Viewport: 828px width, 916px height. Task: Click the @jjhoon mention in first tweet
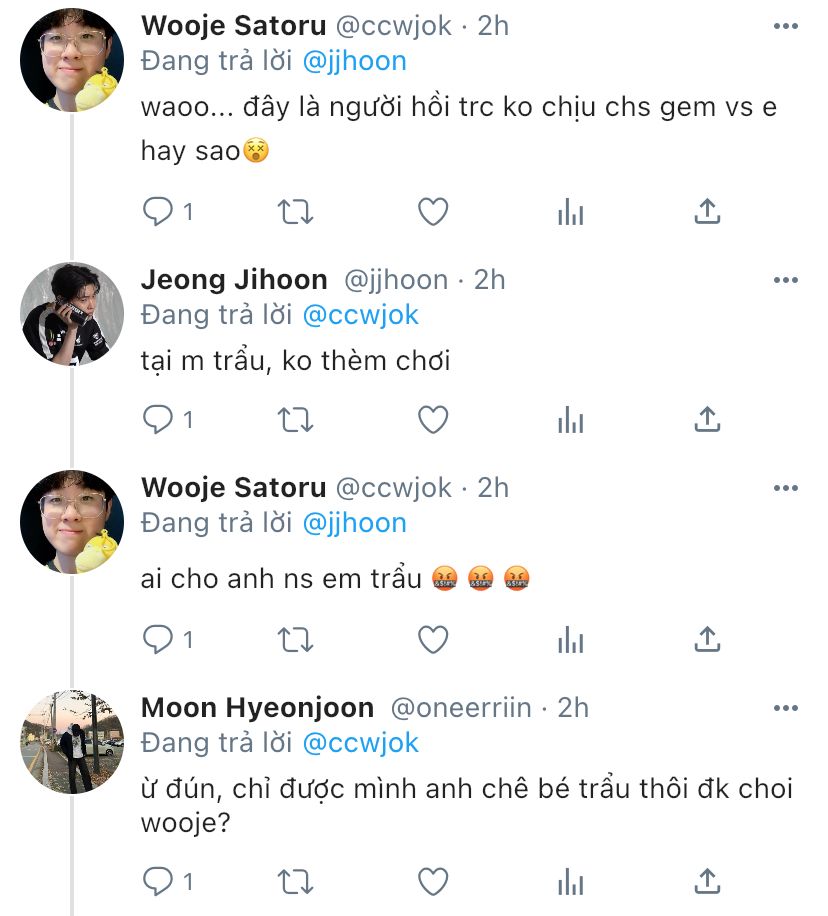355,61
